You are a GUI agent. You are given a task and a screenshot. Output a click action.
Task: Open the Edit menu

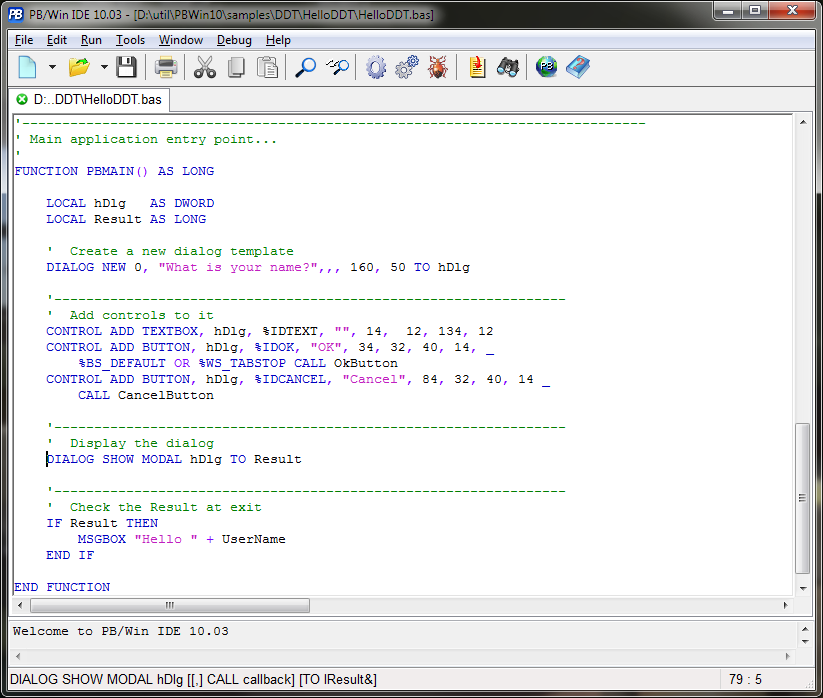pyautogui.click(x=57, y=40)
